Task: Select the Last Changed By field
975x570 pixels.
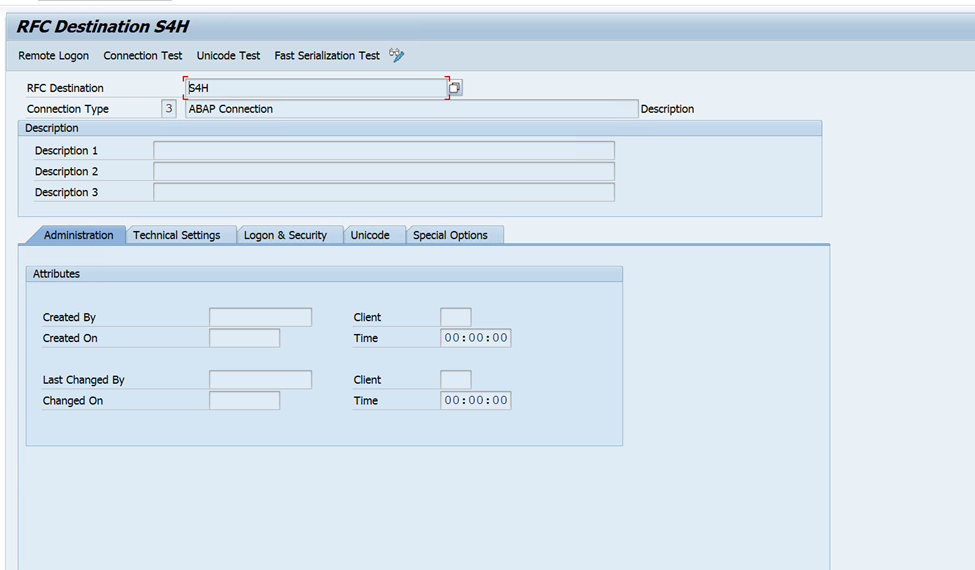Action: click(x=260, y=380)
